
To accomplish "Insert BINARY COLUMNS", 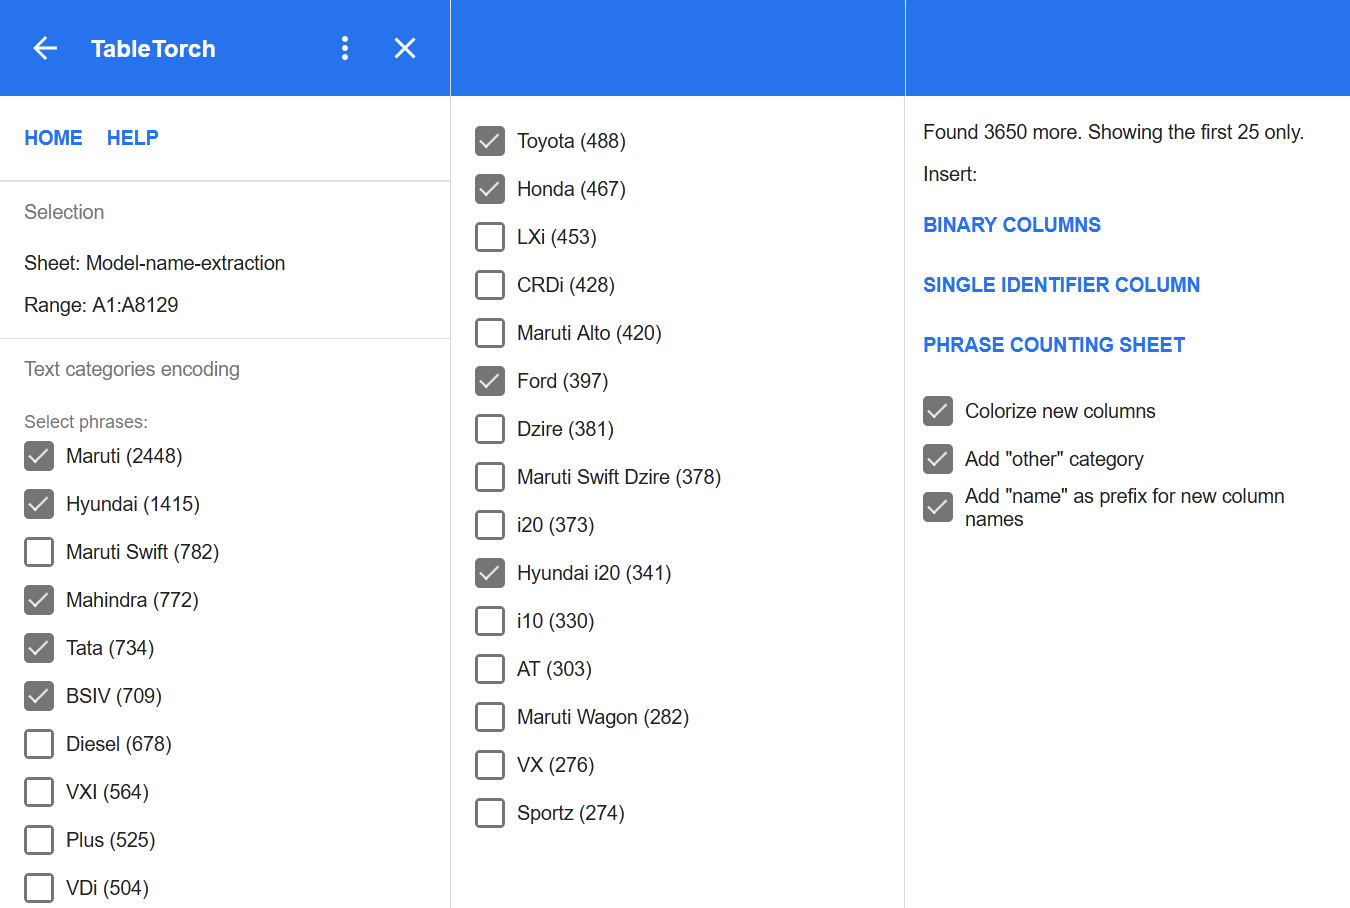I will point(1012,225).
